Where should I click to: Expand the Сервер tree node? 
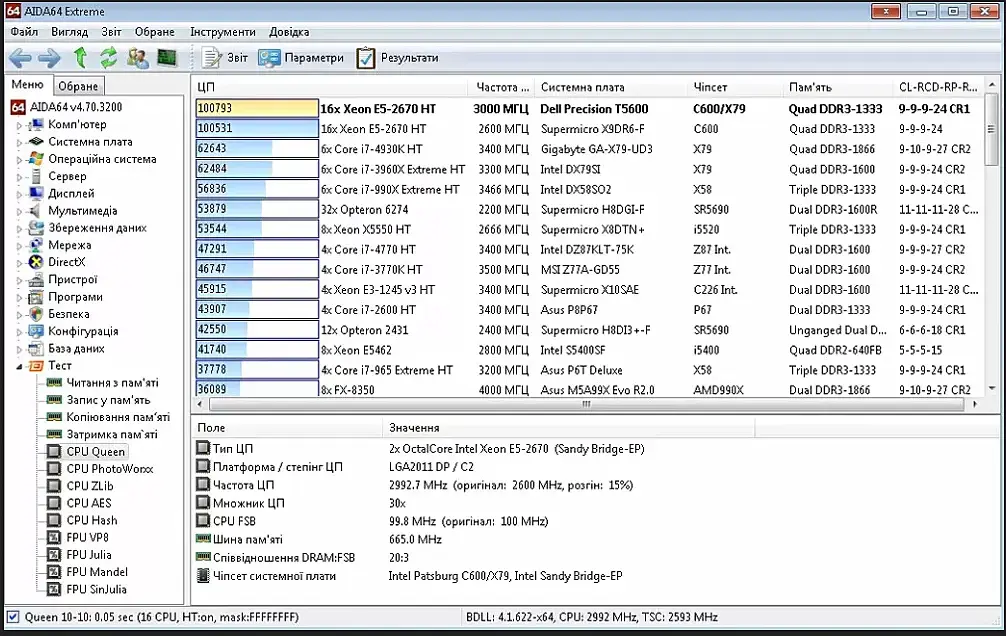pyautogui.click(x=19, y=176)
